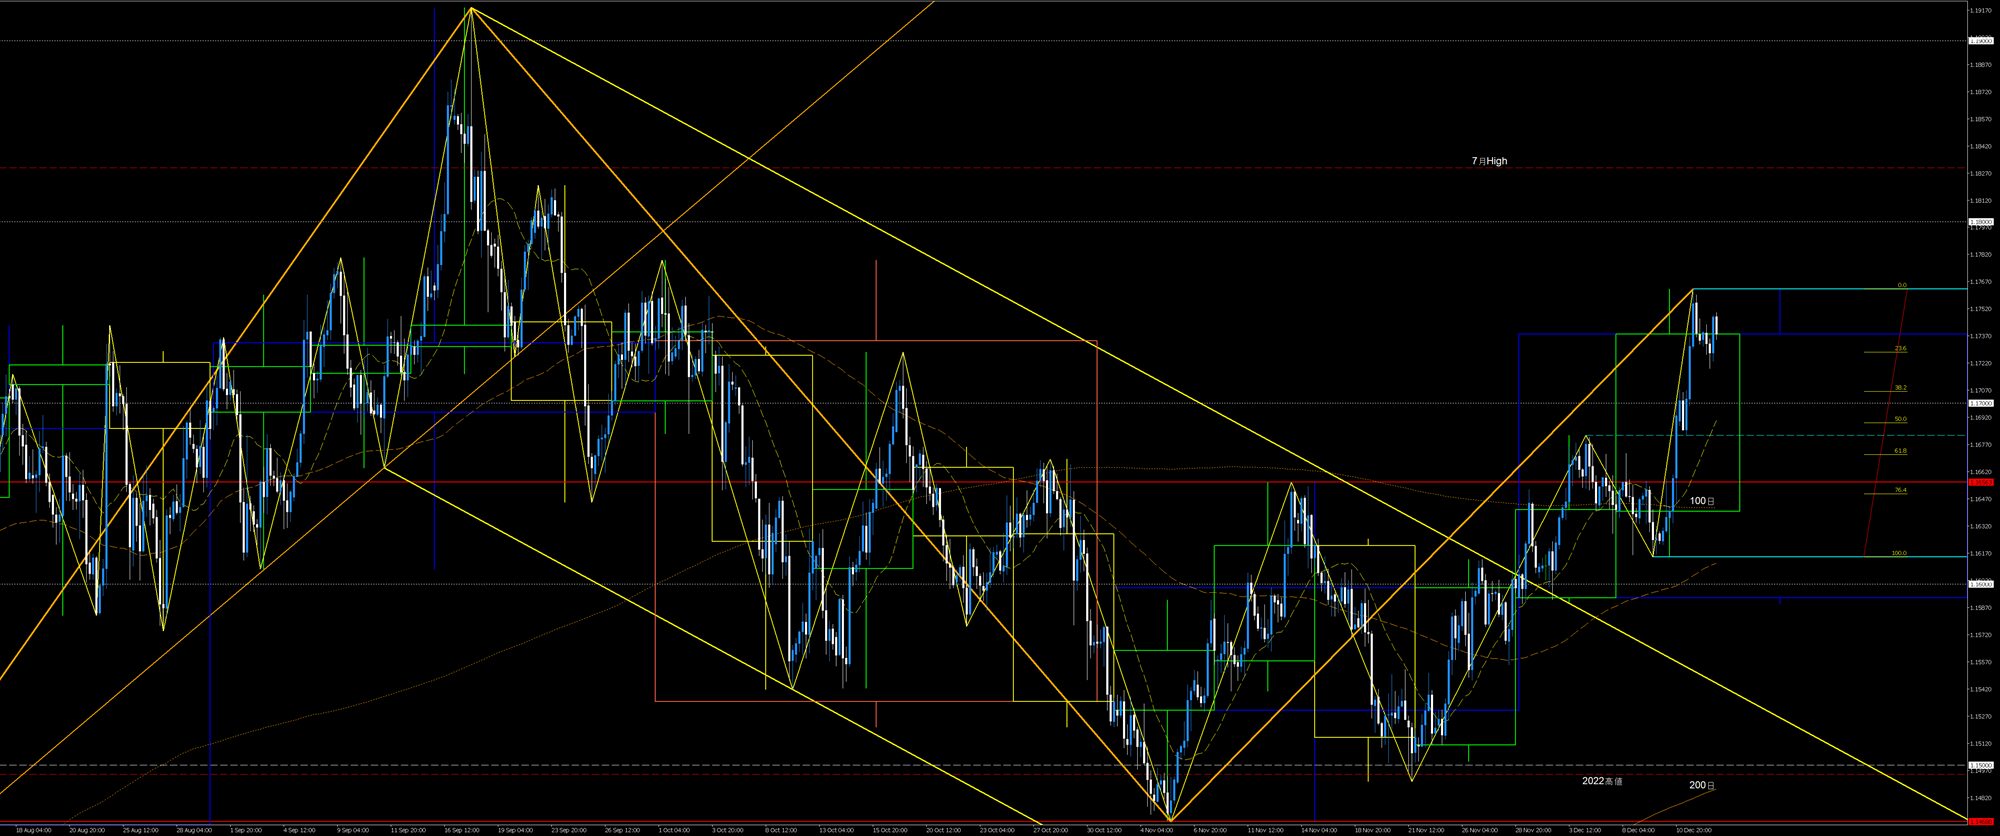Screen dimensions: 2000x836
Task: Select the 4 Nov 04:00 time axis label
Action: (1156, 830)
